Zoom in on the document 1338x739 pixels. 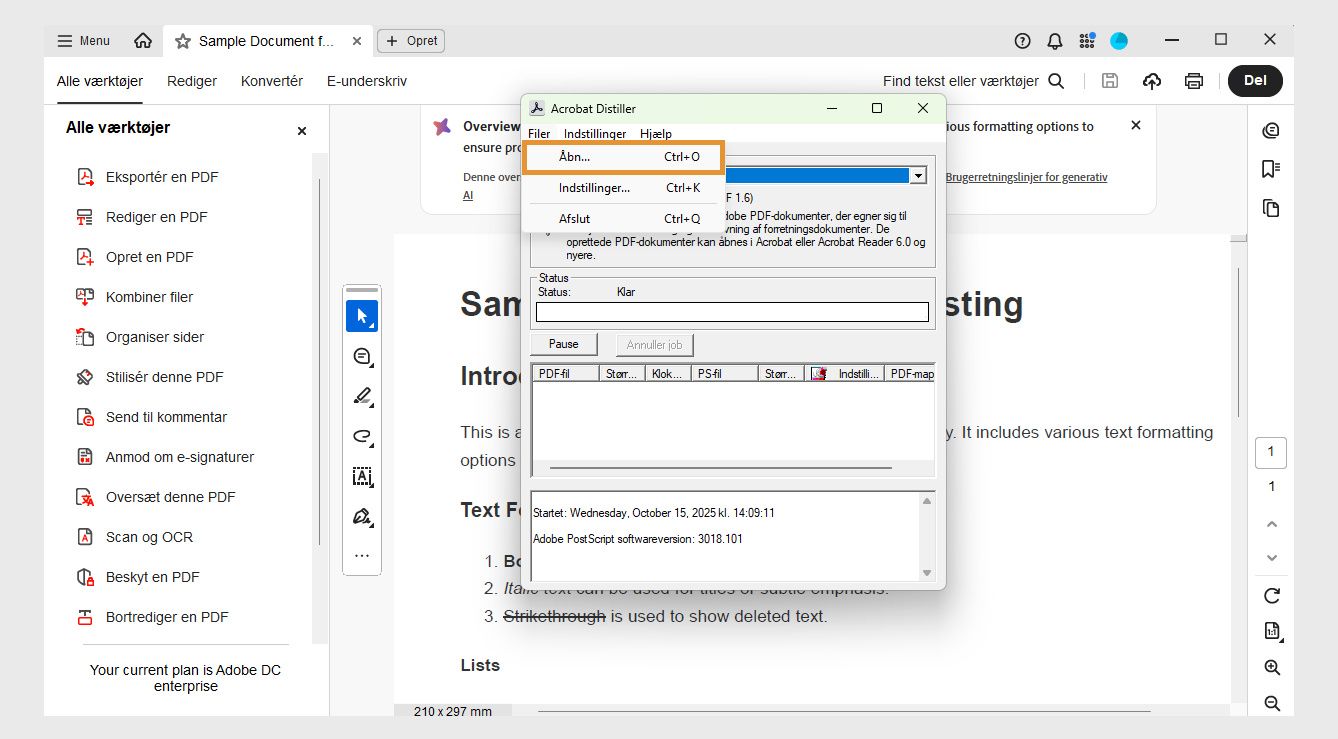tap(1272, 668)
